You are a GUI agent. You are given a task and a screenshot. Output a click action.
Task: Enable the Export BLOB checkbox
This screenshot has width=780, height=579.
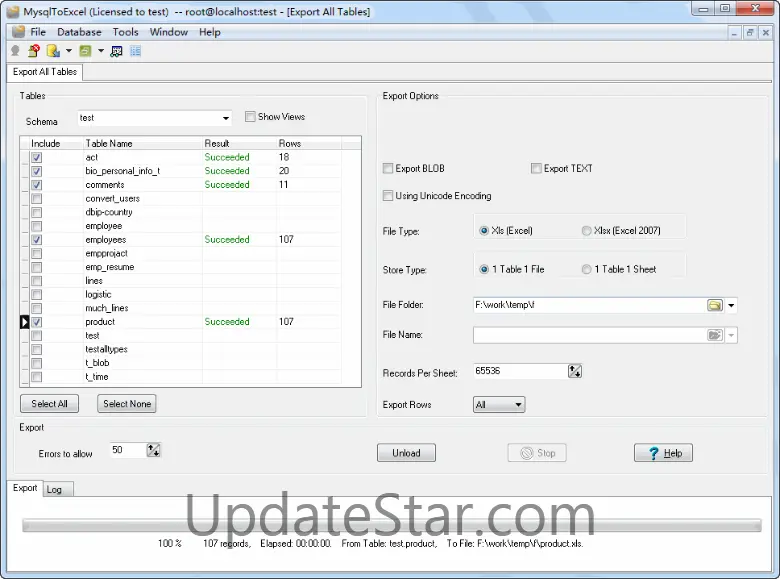pos(388,168)
